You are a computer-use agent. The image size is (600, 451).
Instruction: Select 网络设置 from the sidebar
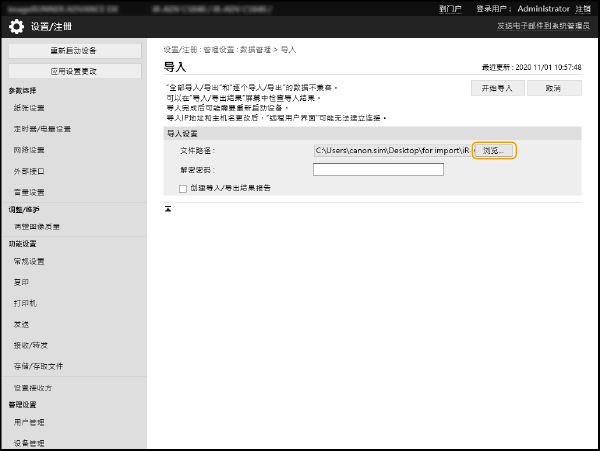coord(29,150)
